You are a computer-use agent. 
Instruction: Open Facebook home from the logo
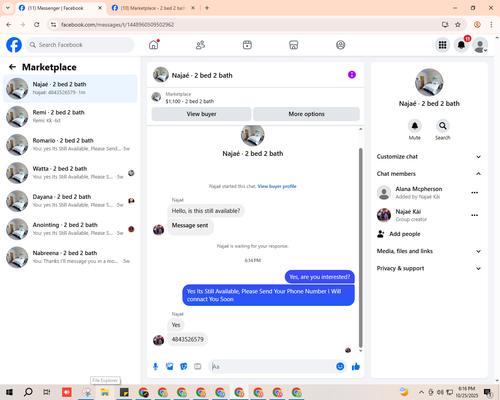pos(14,45)
